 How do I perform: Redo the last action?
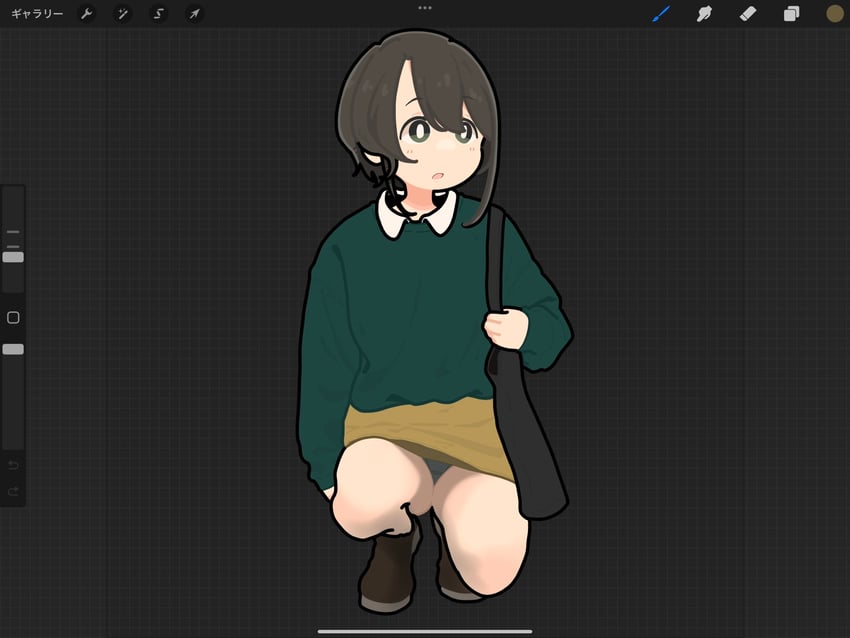(13, 491)
